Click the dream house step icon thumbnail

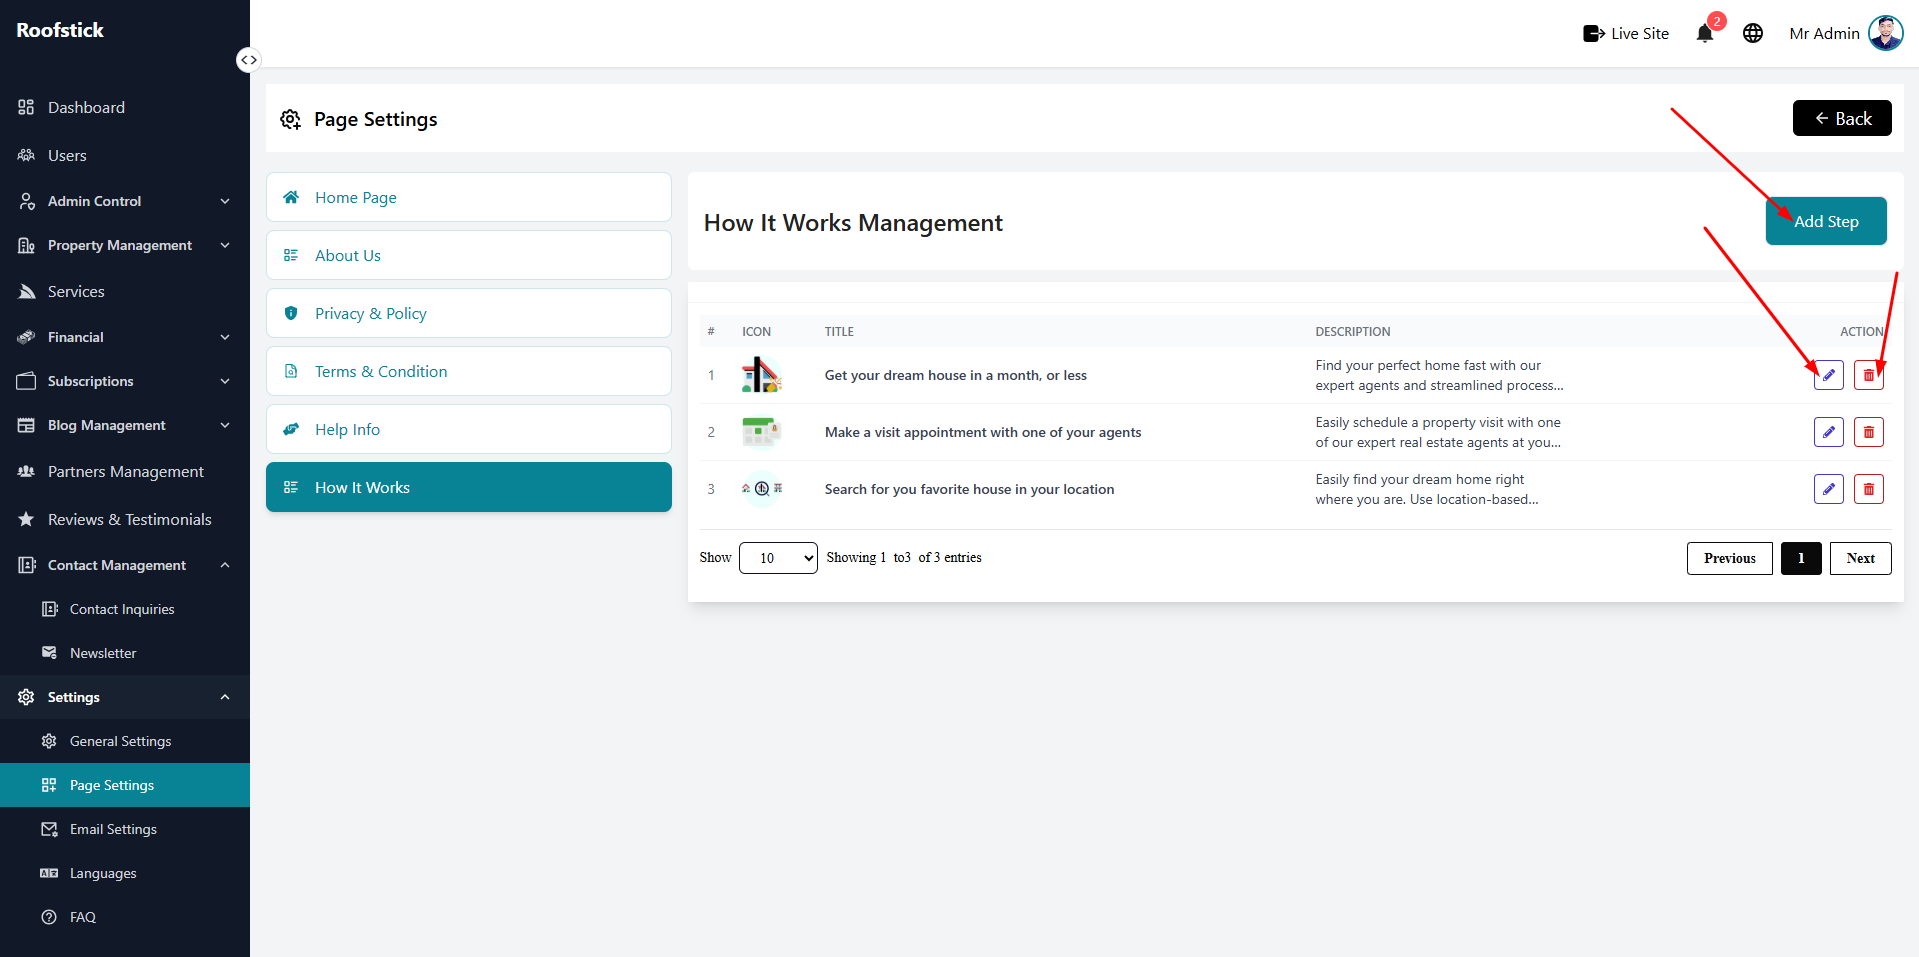[761, 375]
